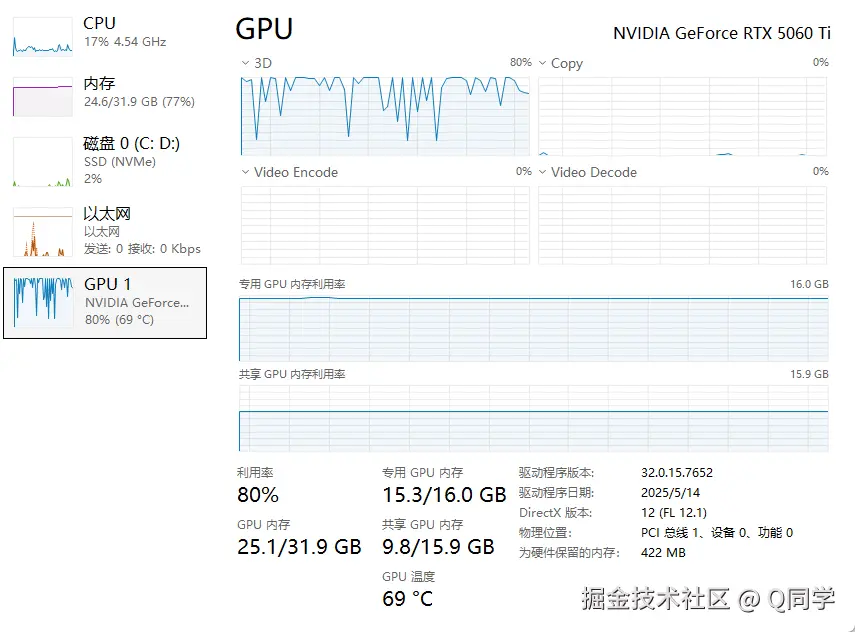The image size is (855, 632).
Task: Expand the Copy graph engine dropdown
Action: click(x=543, y=63)
